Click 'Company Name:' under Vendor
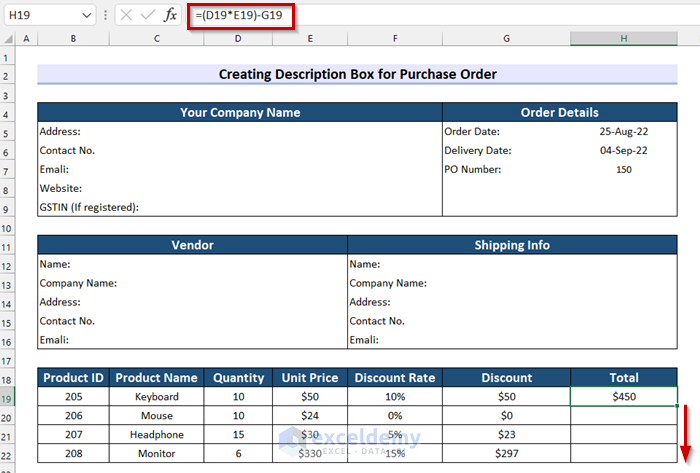The image size is (700, 473). click(78, 283)
